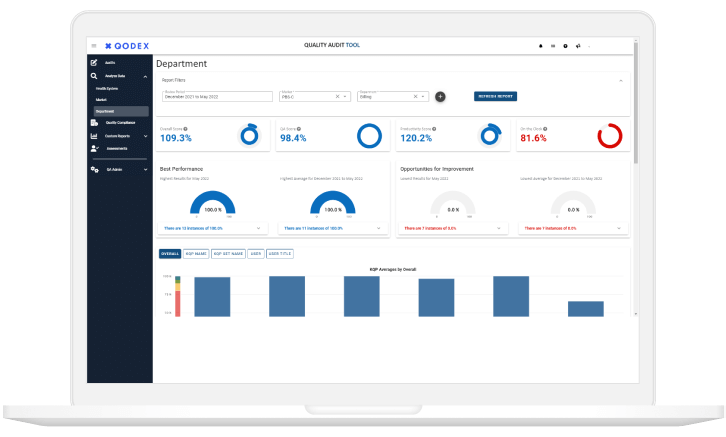Collapse the Report Filters panel
The image size is (726, 437).
click(620, 79)
